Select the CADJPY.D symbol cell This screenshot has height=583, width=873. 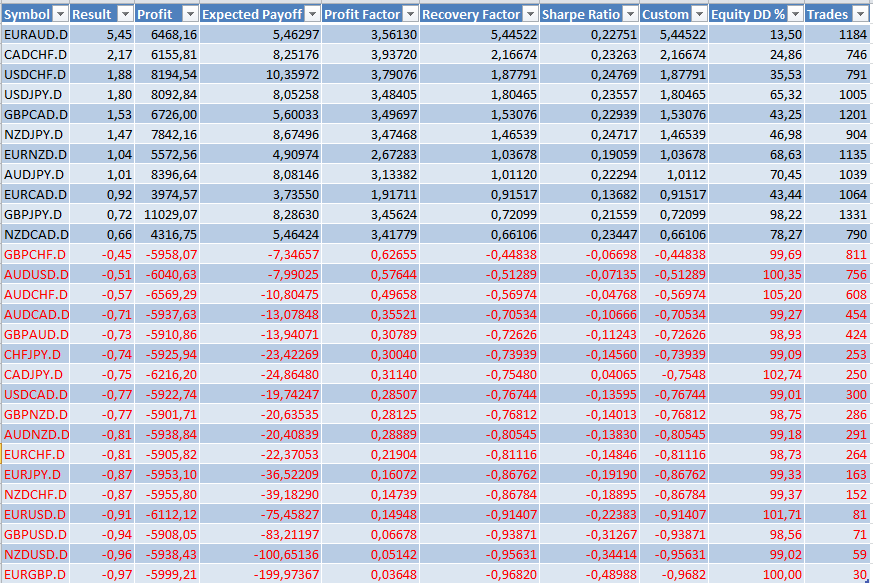click(35, 375)
